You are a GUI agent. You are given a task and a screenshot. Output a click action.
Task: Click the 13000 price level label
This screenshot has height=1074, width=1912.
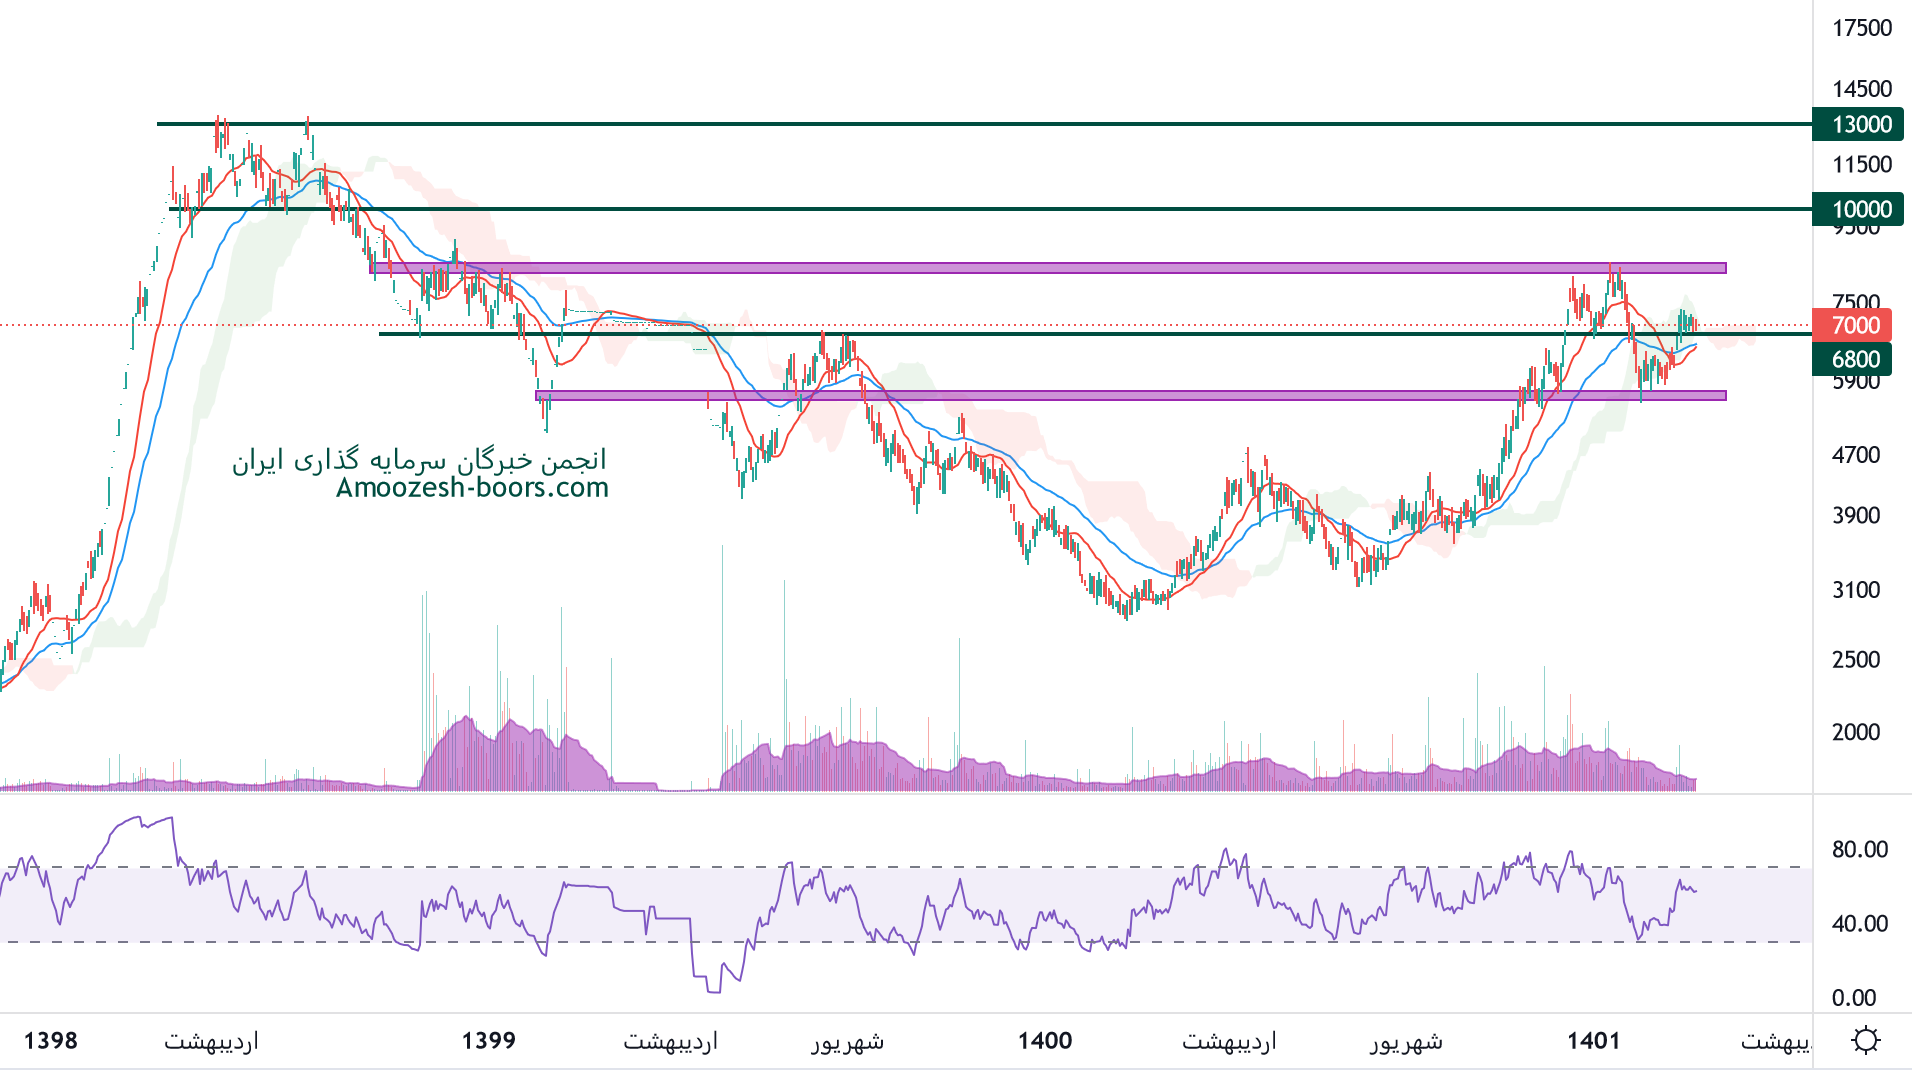(1861, 125)
